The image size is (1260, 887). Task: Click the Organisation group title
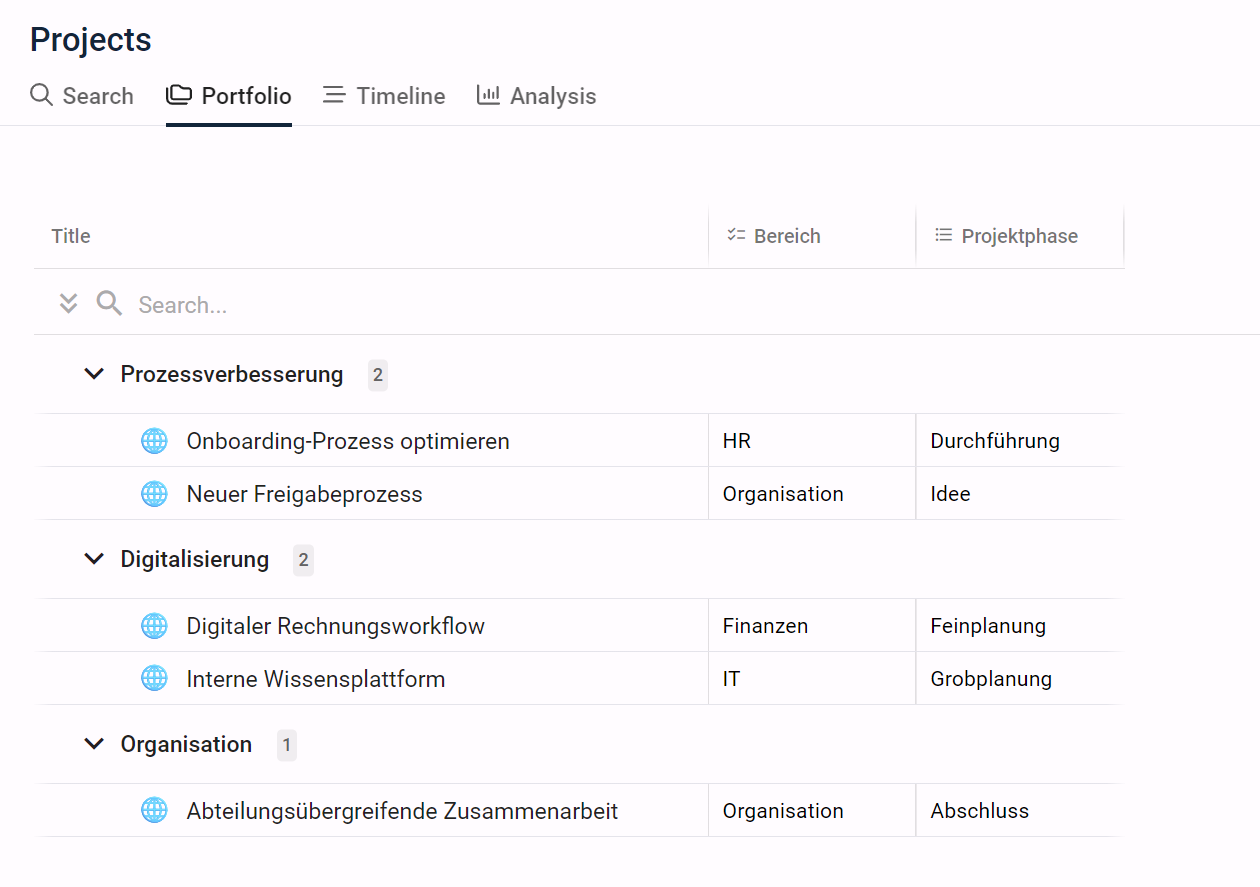click(186, 744)
